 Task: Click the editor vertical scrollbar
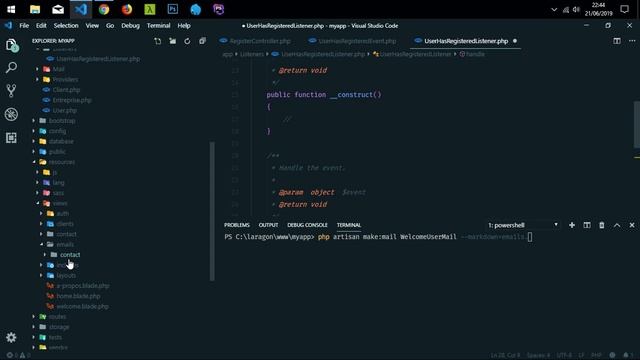(x=636, y=124)
